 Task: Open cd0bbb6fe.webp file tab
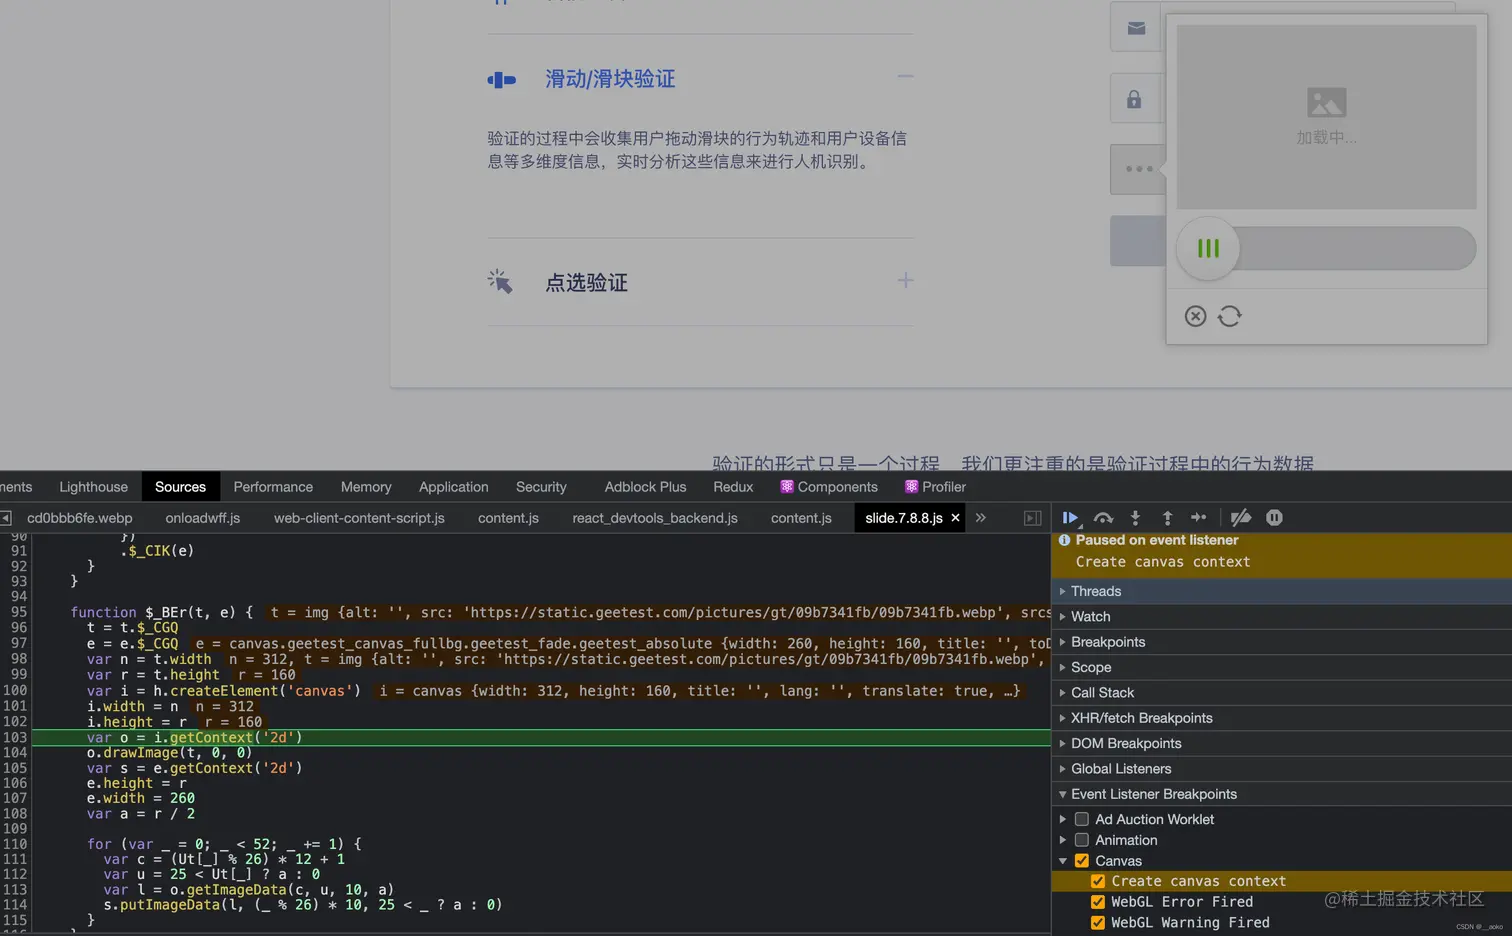[x=79, y=518]
